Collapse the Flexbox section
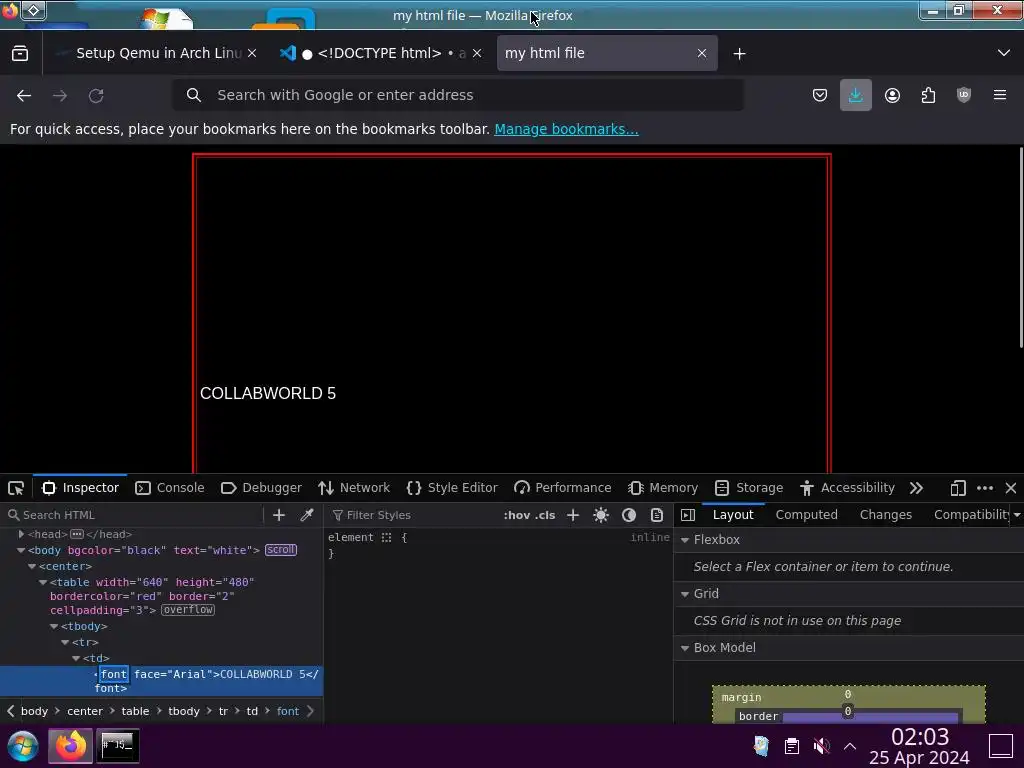Image resolution: width=1024 pixels, height=768 pixels. [685, 540]
